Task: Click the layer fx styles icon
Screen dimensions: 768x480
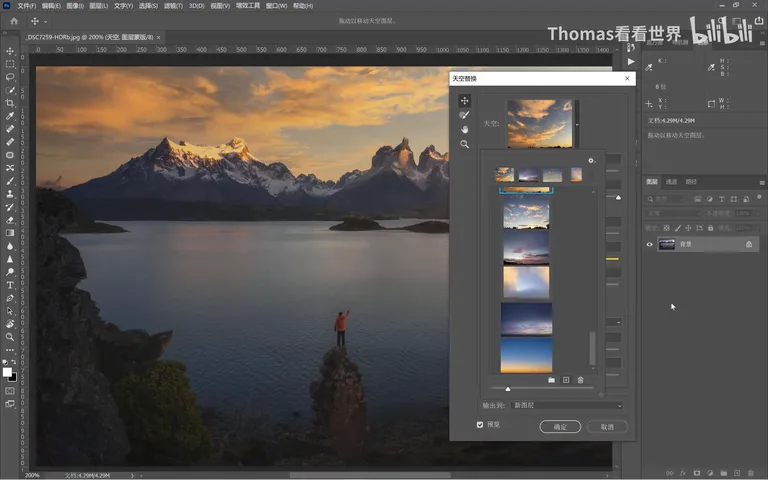Action: [683, 473]
